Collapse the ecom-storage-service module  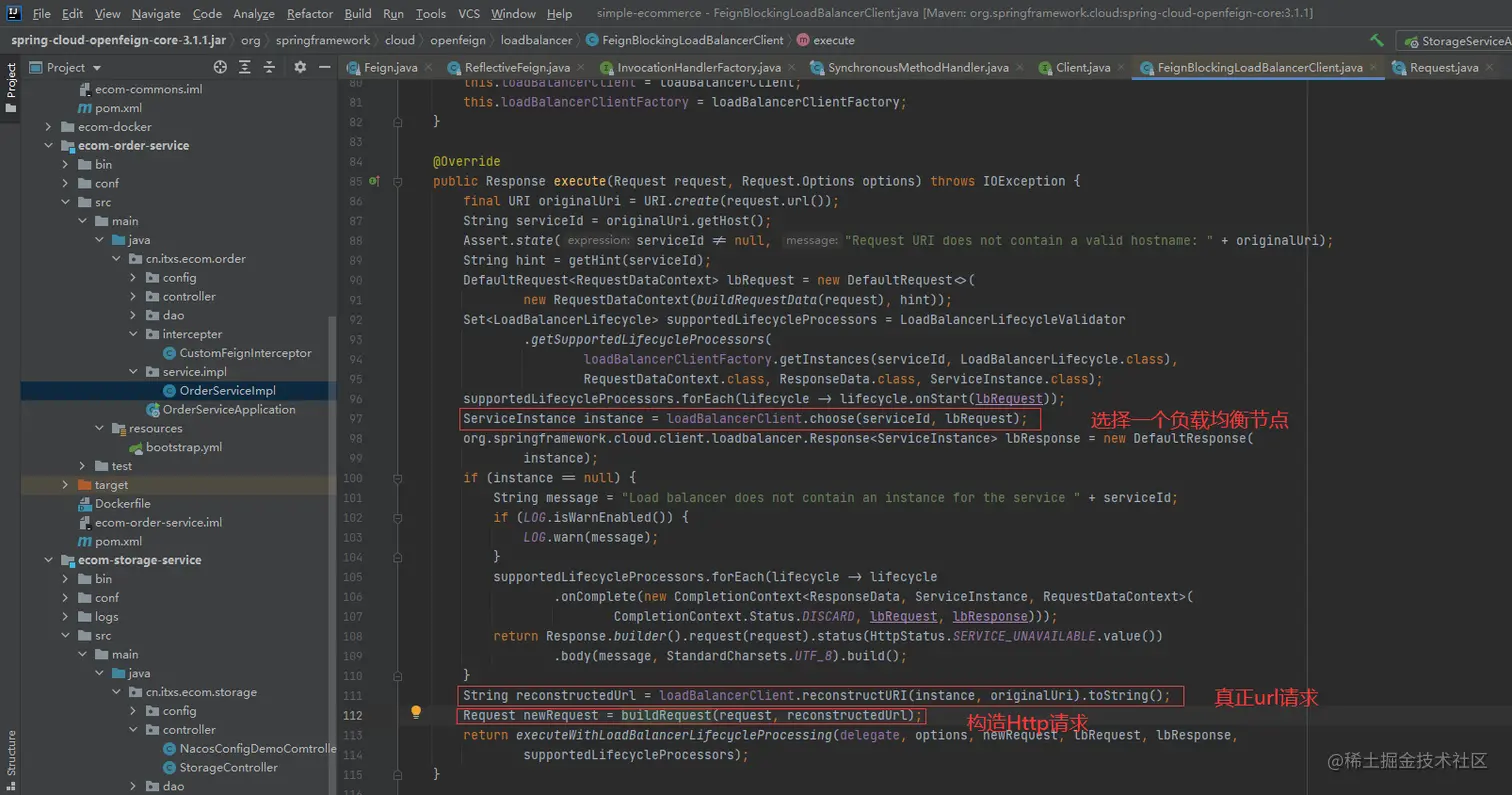click(x=48, y=560)
